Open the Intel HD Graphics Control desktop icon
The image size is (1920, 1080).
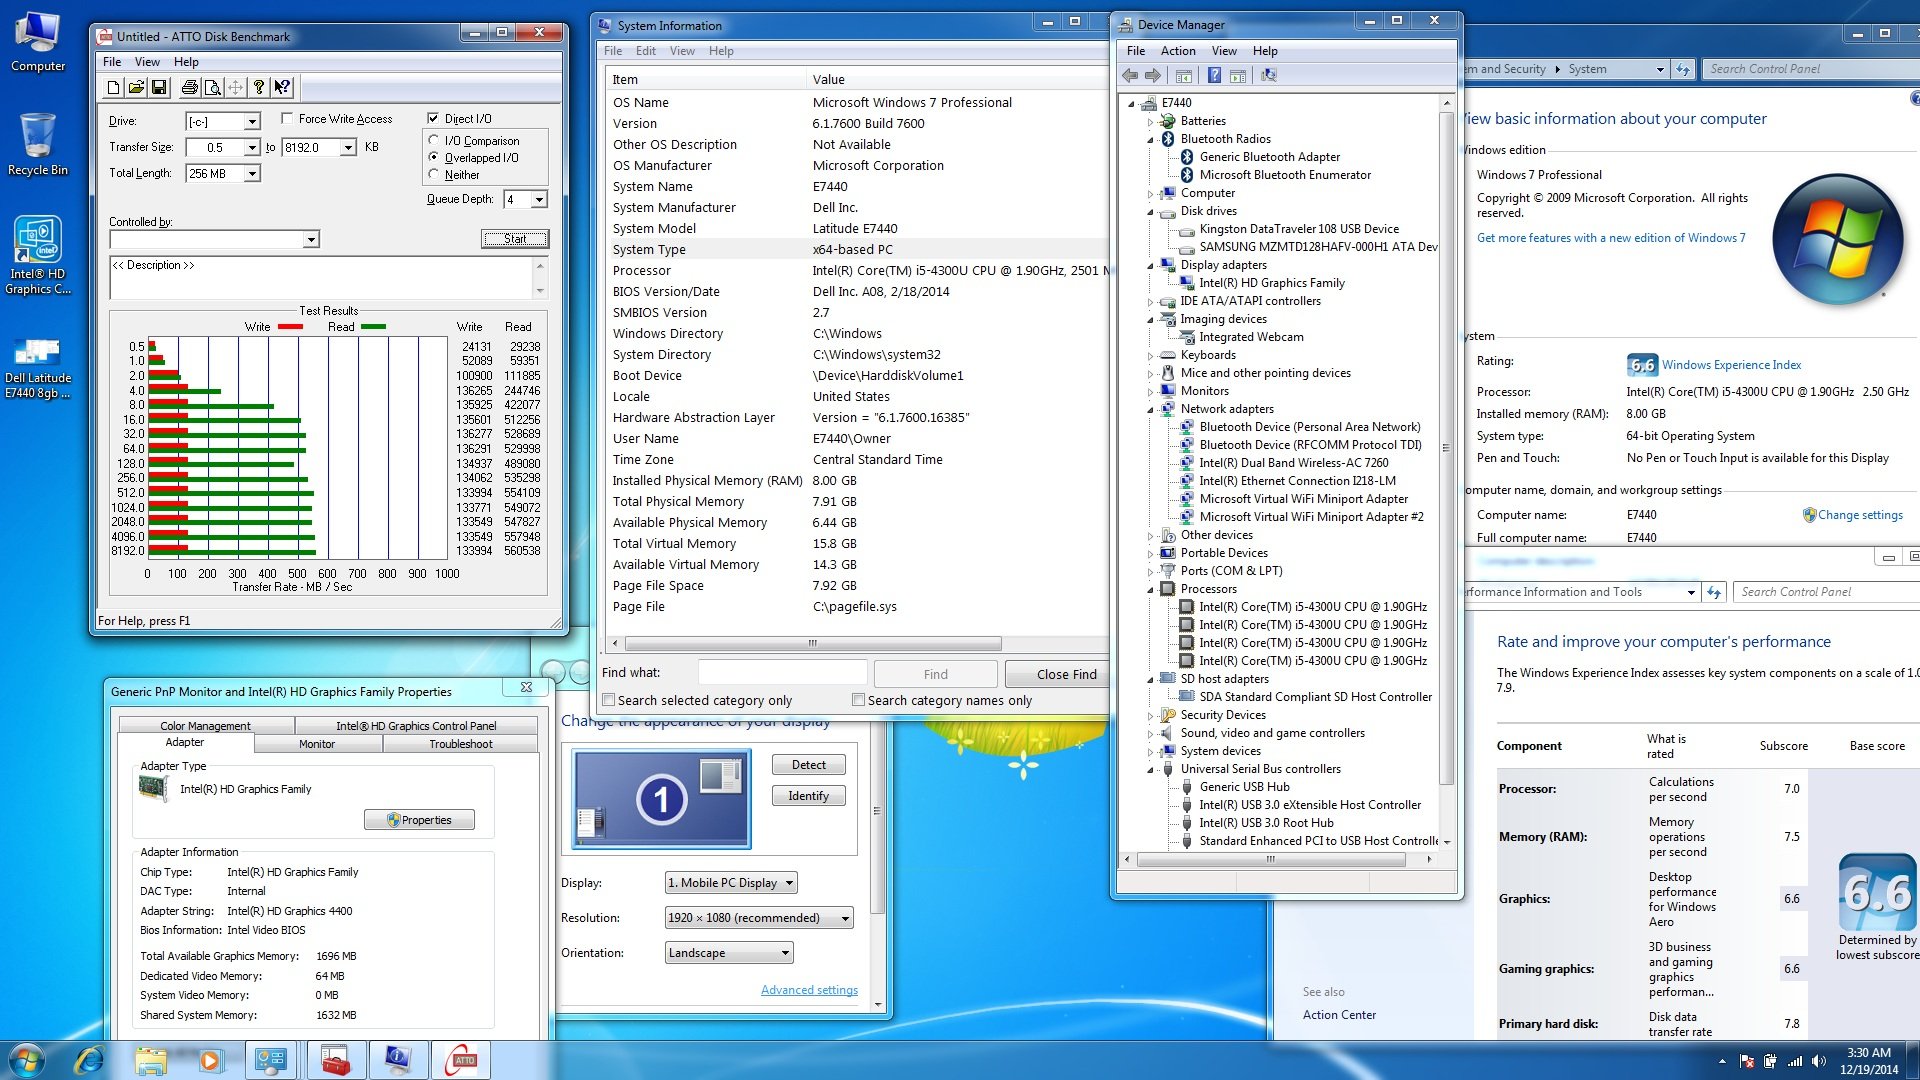pos(38,255)
